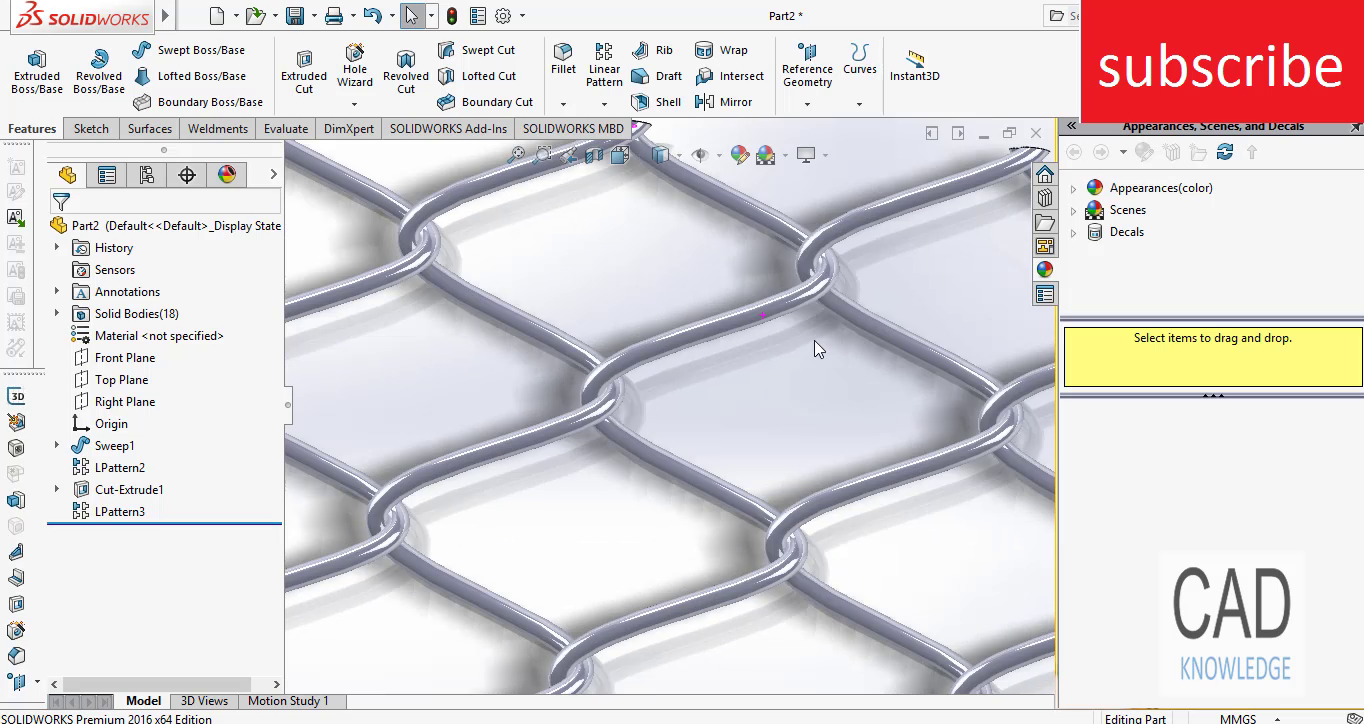
Task: Click the Zoom to Fit view icon
Action: [517, 155]
